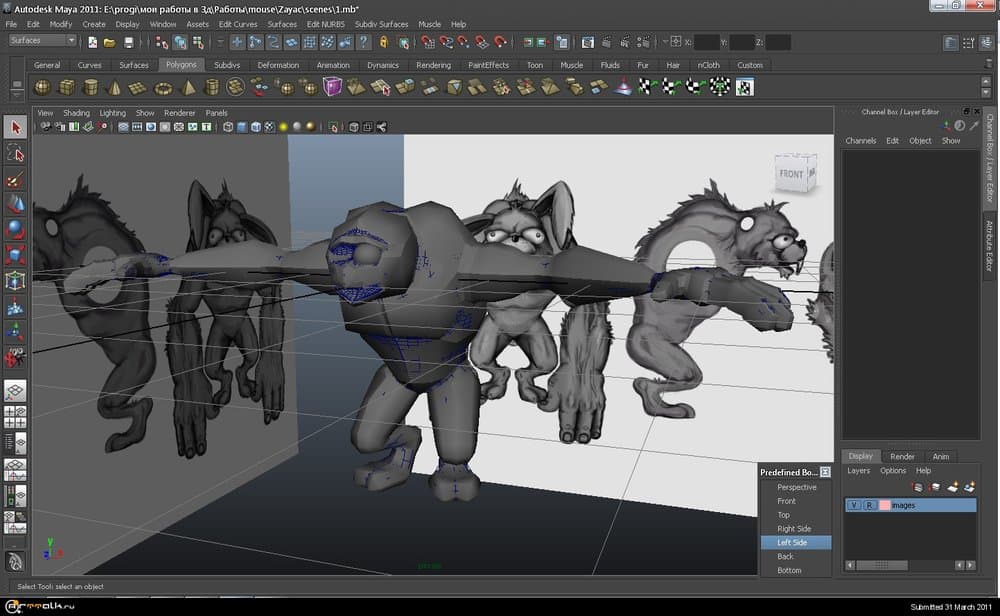The height and width of the screenshot is (616, 1000).
Task: Select the Right Side bookmark view
Action: pos(794,529)
